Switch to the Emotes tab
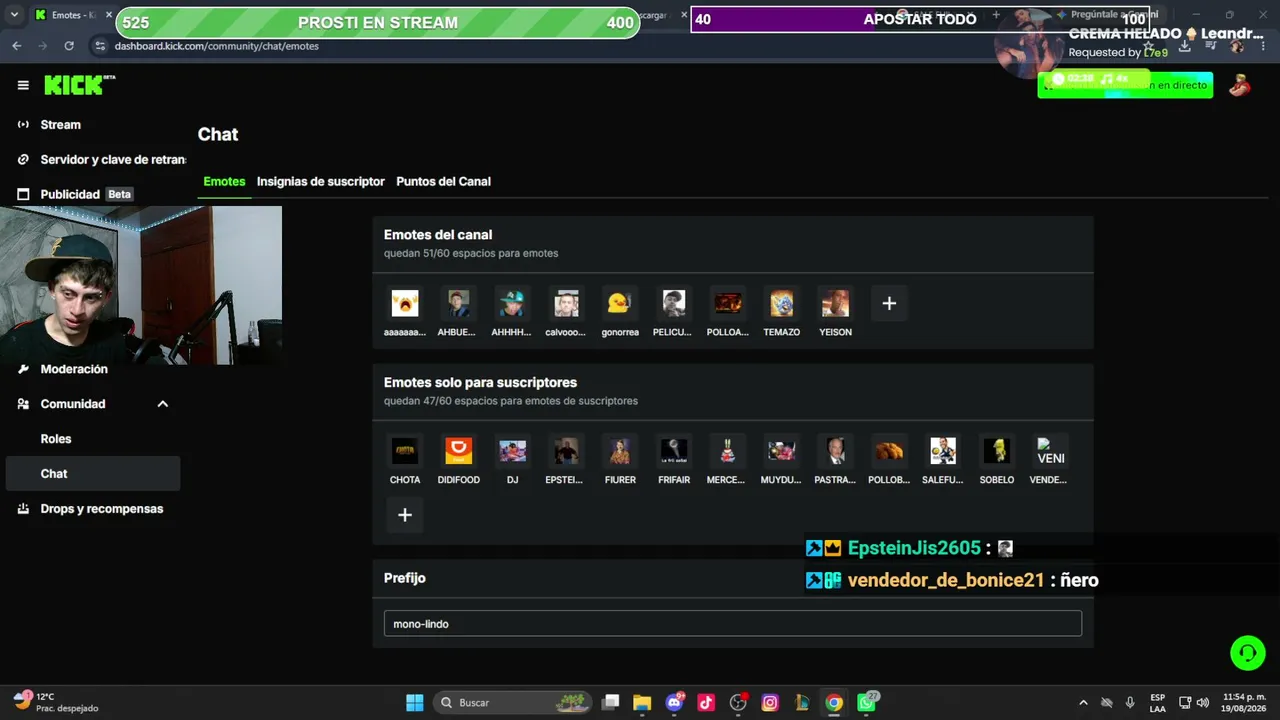The height and width of the screenshot is (720, 1280). [x=224, y=182]
